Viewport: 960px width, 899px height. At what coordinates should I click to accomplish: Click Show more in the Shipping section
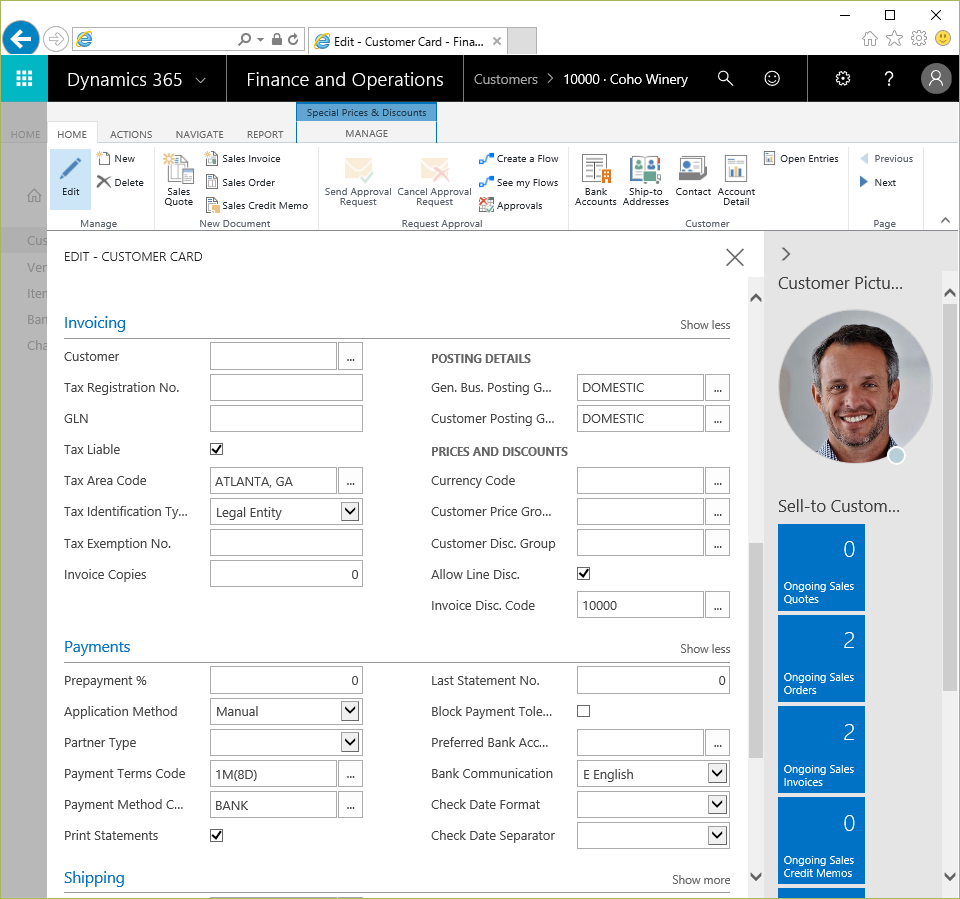(701, 879)
